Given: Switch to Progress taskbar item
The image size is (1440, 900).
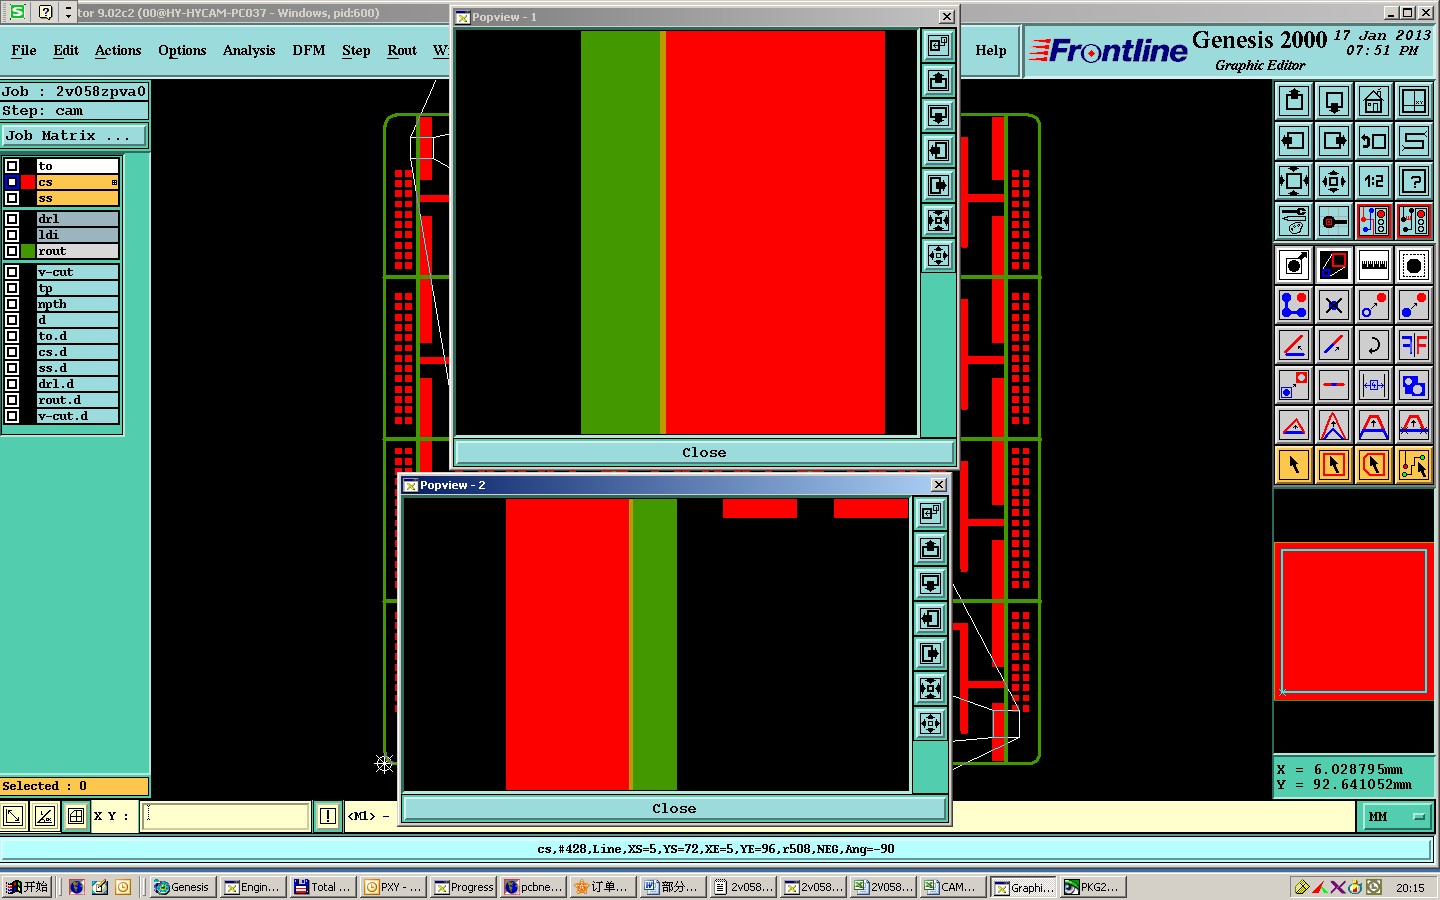Looking at the screenshot, I should click(464, 886).
